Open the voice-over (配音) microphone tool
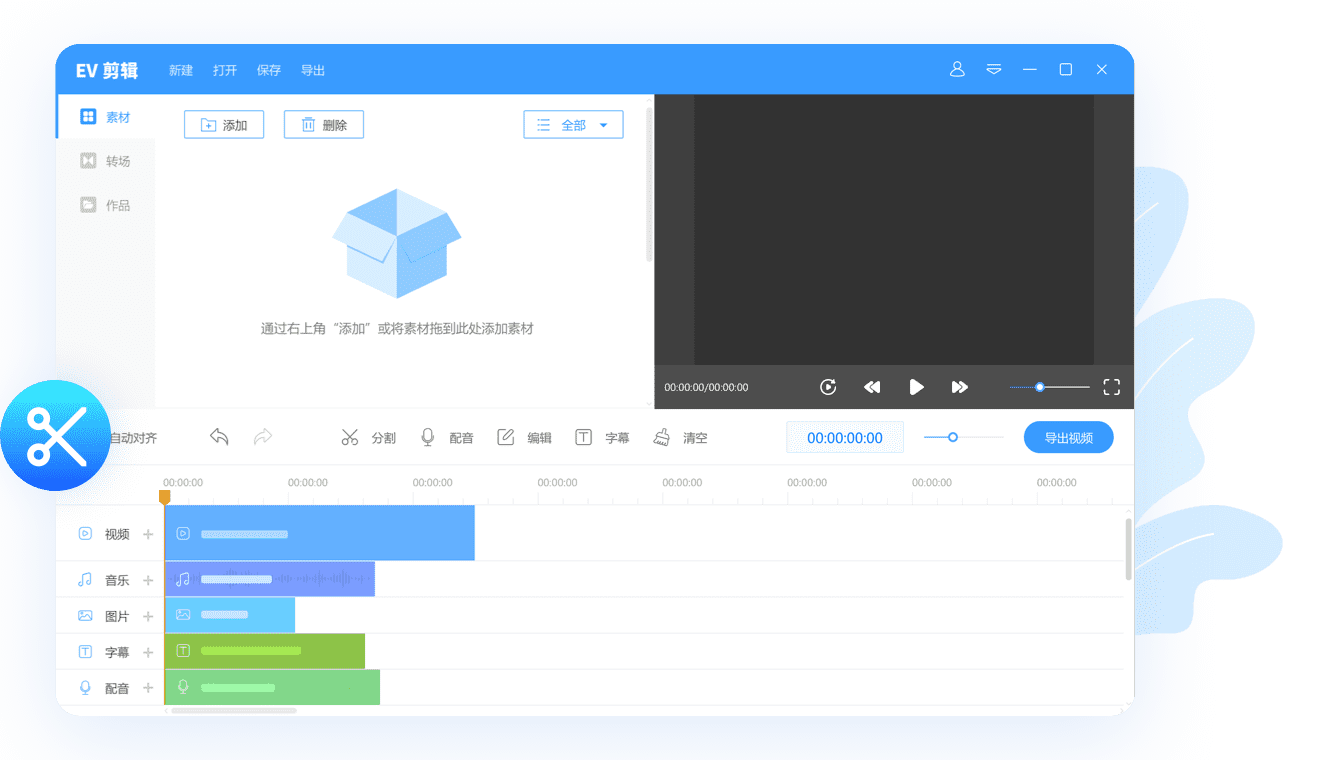This screenshot has width=1340, height=760. (428, 437)
